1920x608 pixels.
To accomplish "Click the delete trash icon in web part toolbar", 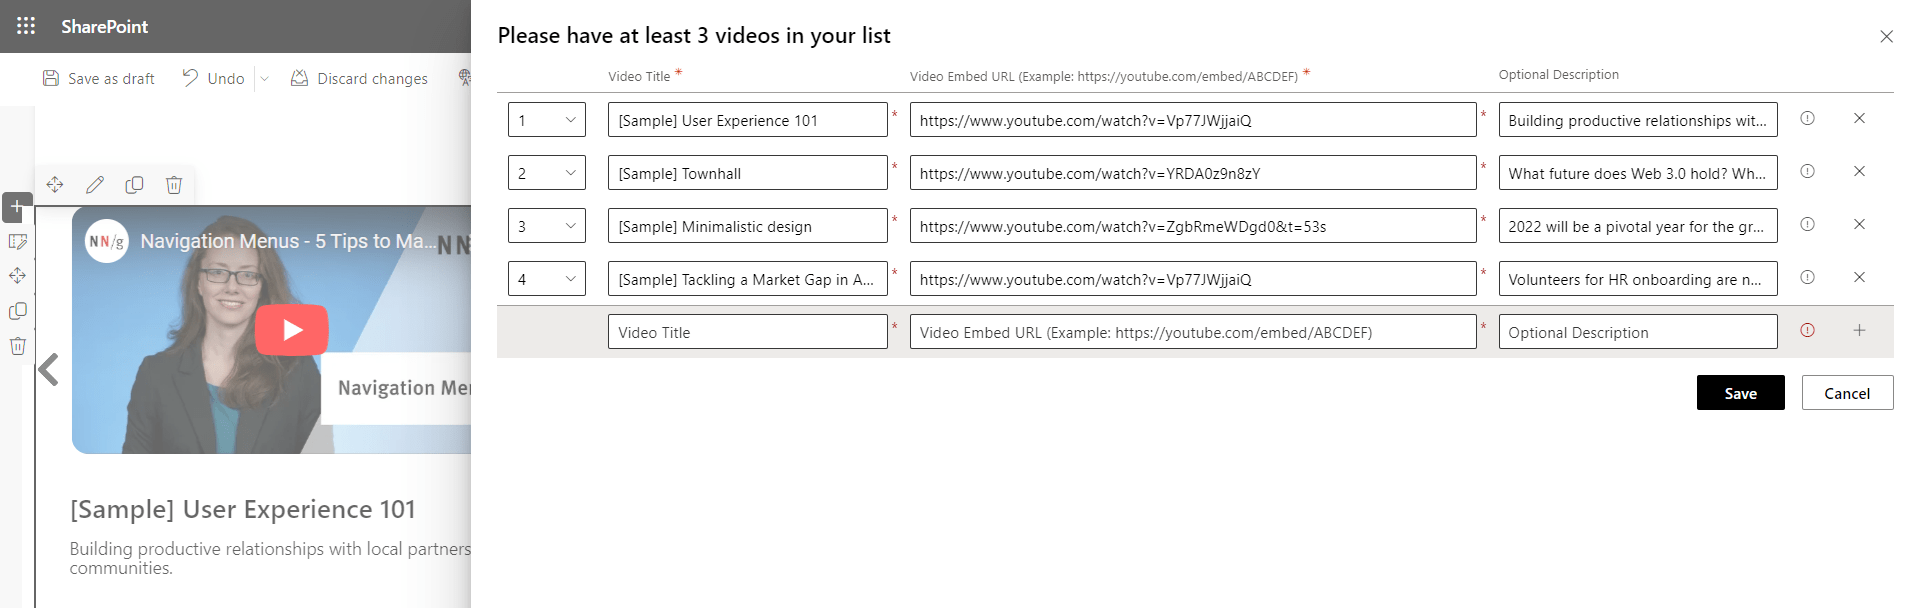I will tap(174, 184).
